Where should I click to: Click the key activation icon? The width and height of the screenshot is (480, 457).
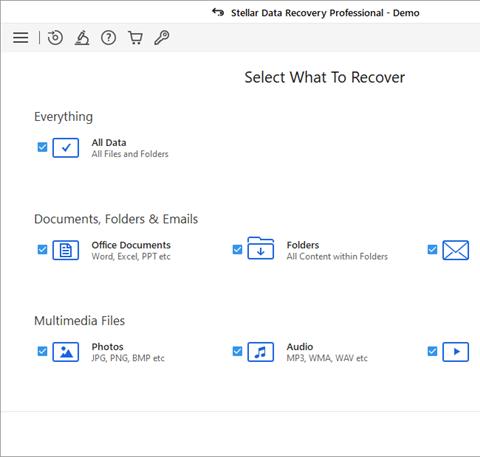coord(162,37)
